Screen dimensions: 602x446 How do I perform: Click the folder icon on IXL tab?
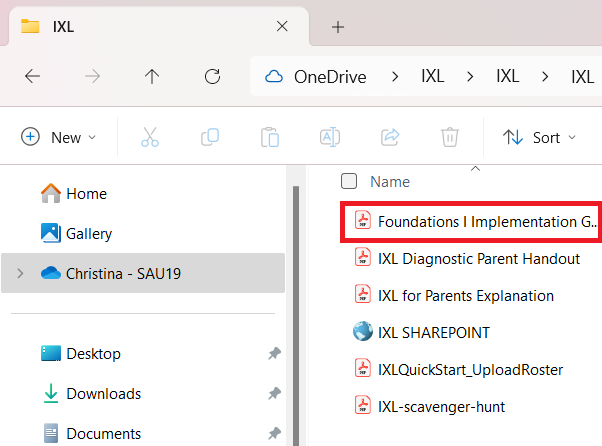[x=30, y=26]
